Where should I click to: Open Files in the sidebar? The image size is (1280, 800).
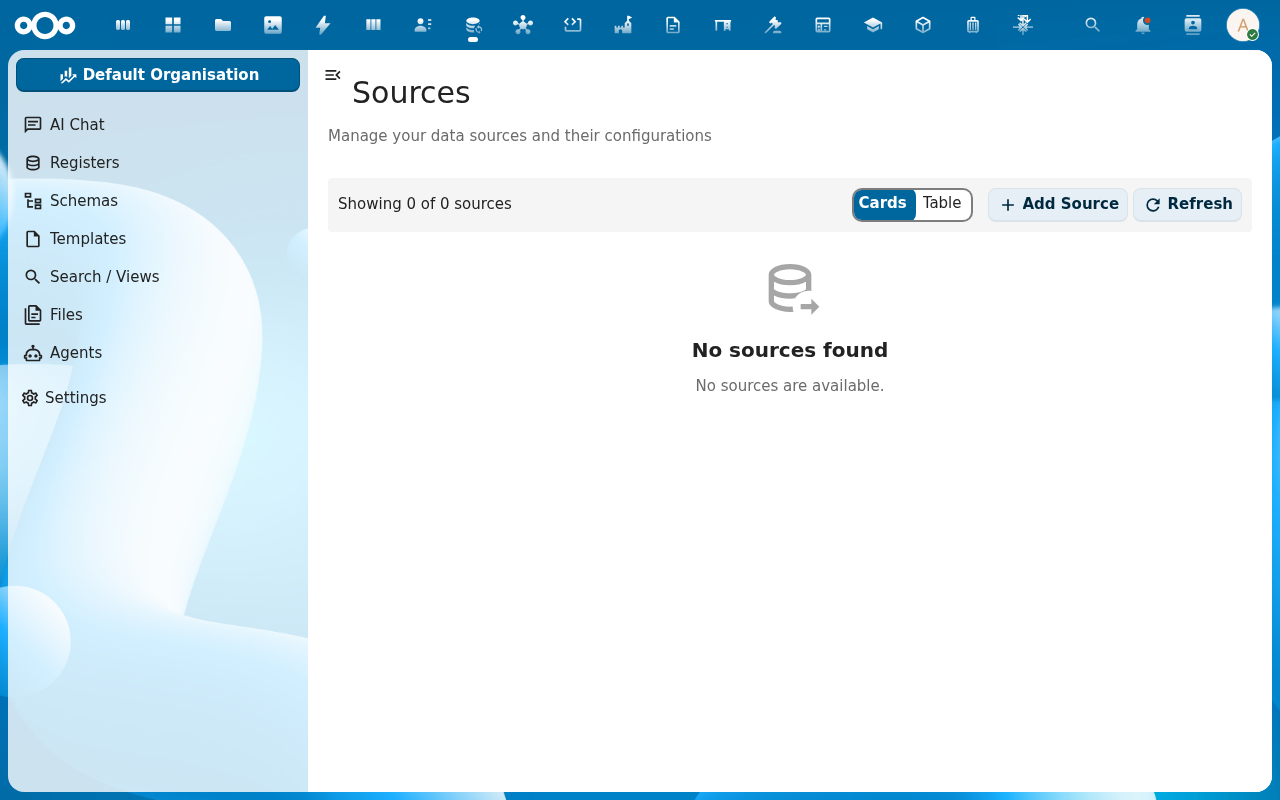(x=158, y=315)
